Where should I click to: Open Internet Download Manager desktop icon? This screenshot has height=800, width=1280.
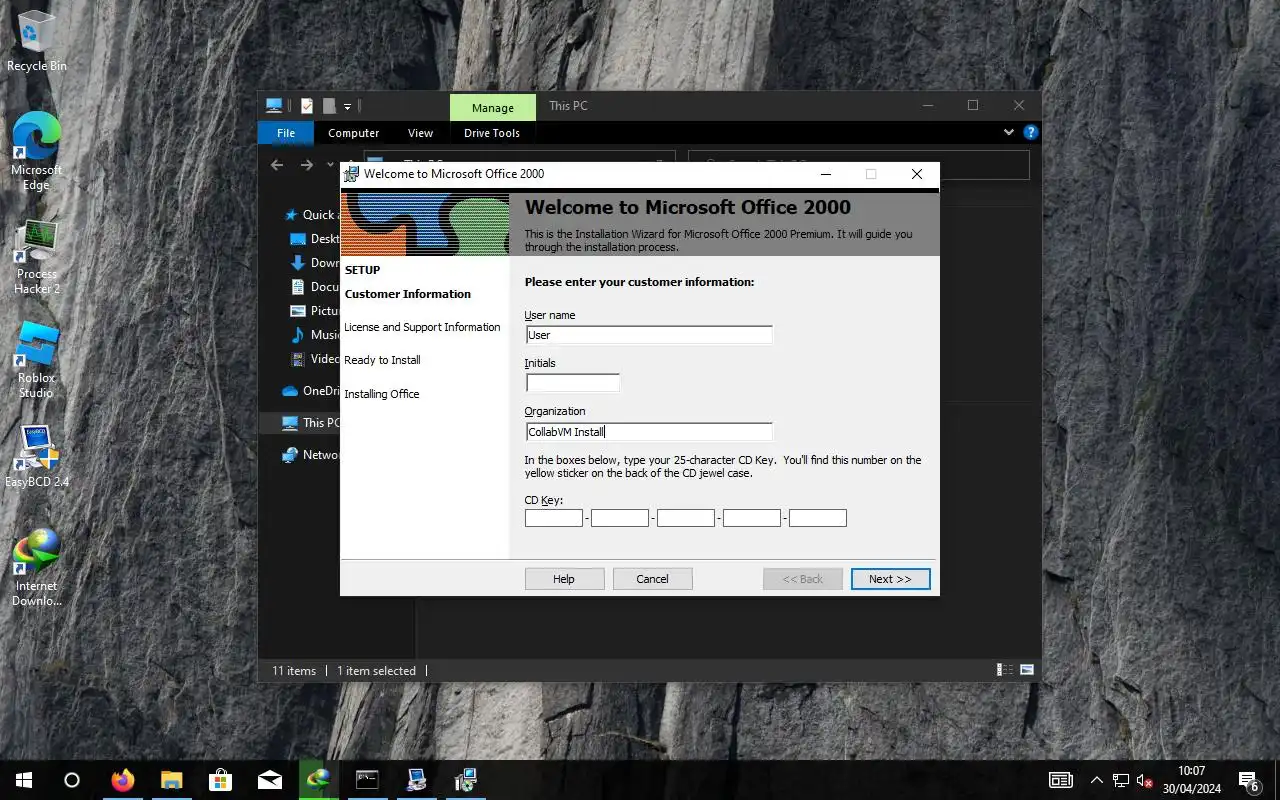point(37,567)
